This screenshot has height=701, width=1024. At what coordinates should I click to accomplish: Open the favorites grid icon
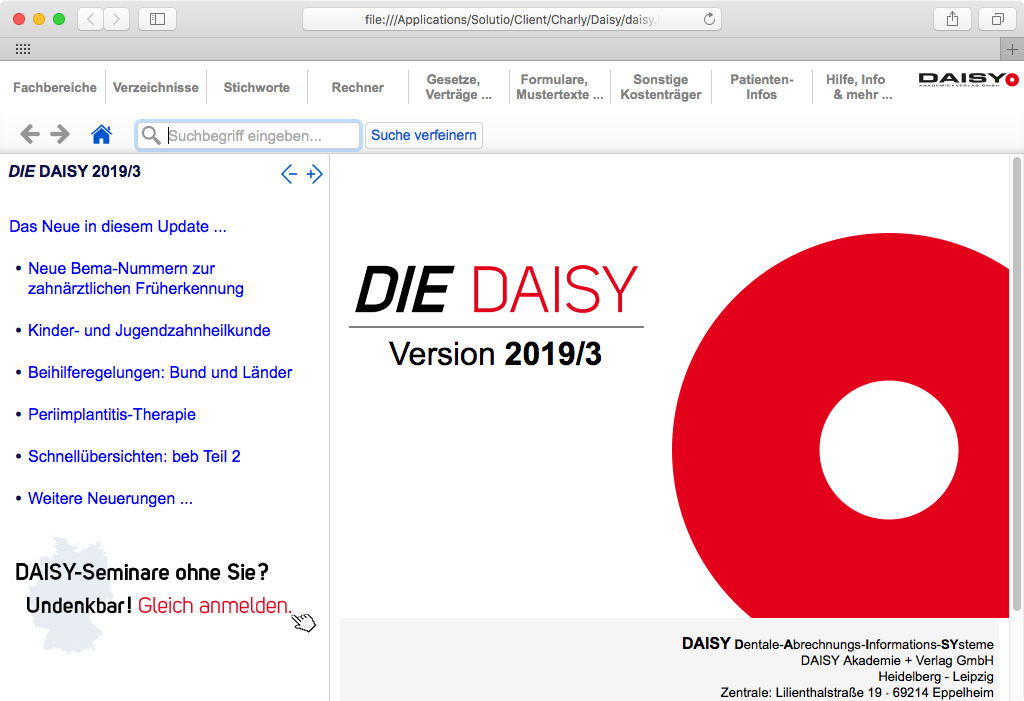[x=23, y=49]
